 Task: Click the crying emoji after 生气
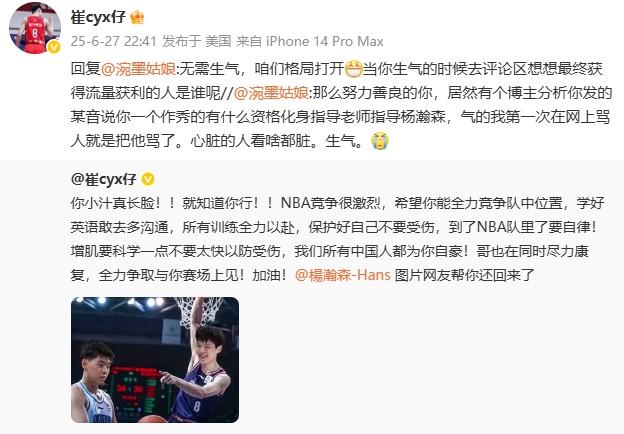click(x=380, y=141)
